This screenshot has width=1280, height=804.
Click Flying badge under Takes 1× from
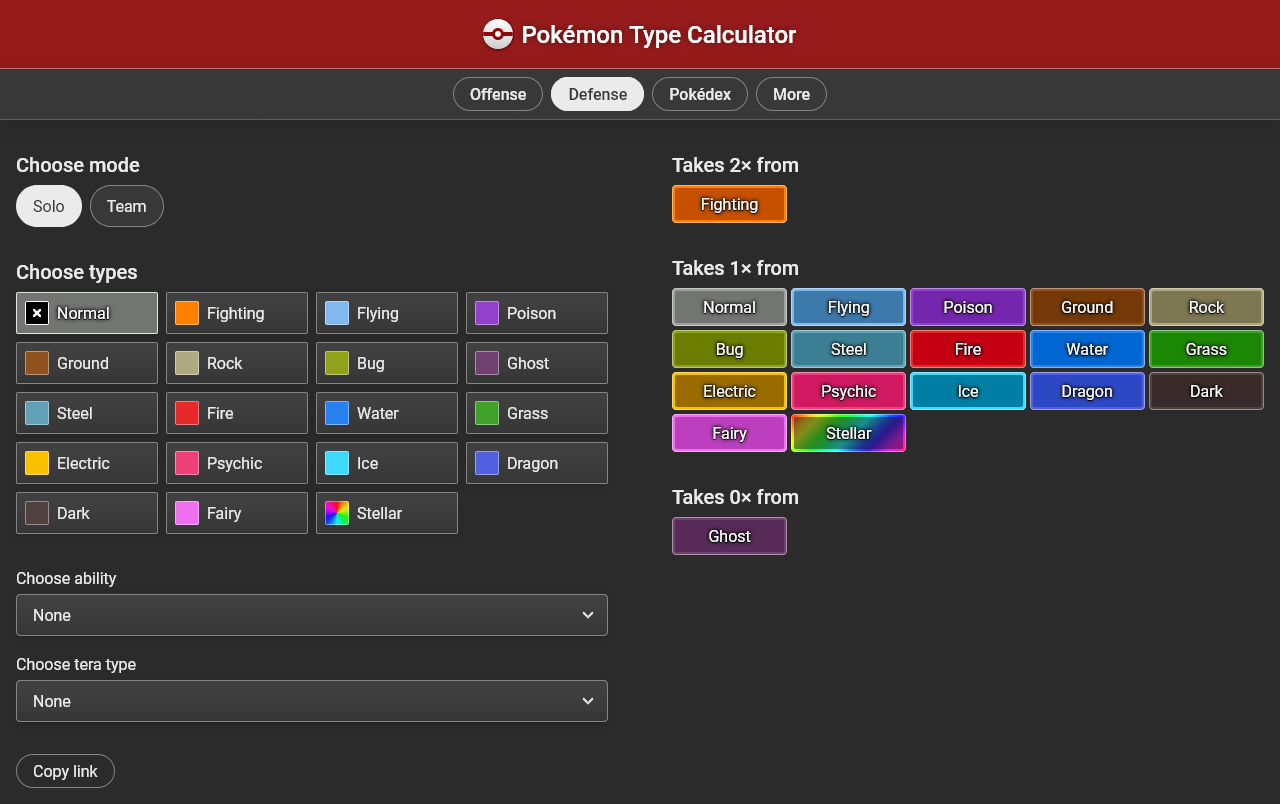pos(848,307)
